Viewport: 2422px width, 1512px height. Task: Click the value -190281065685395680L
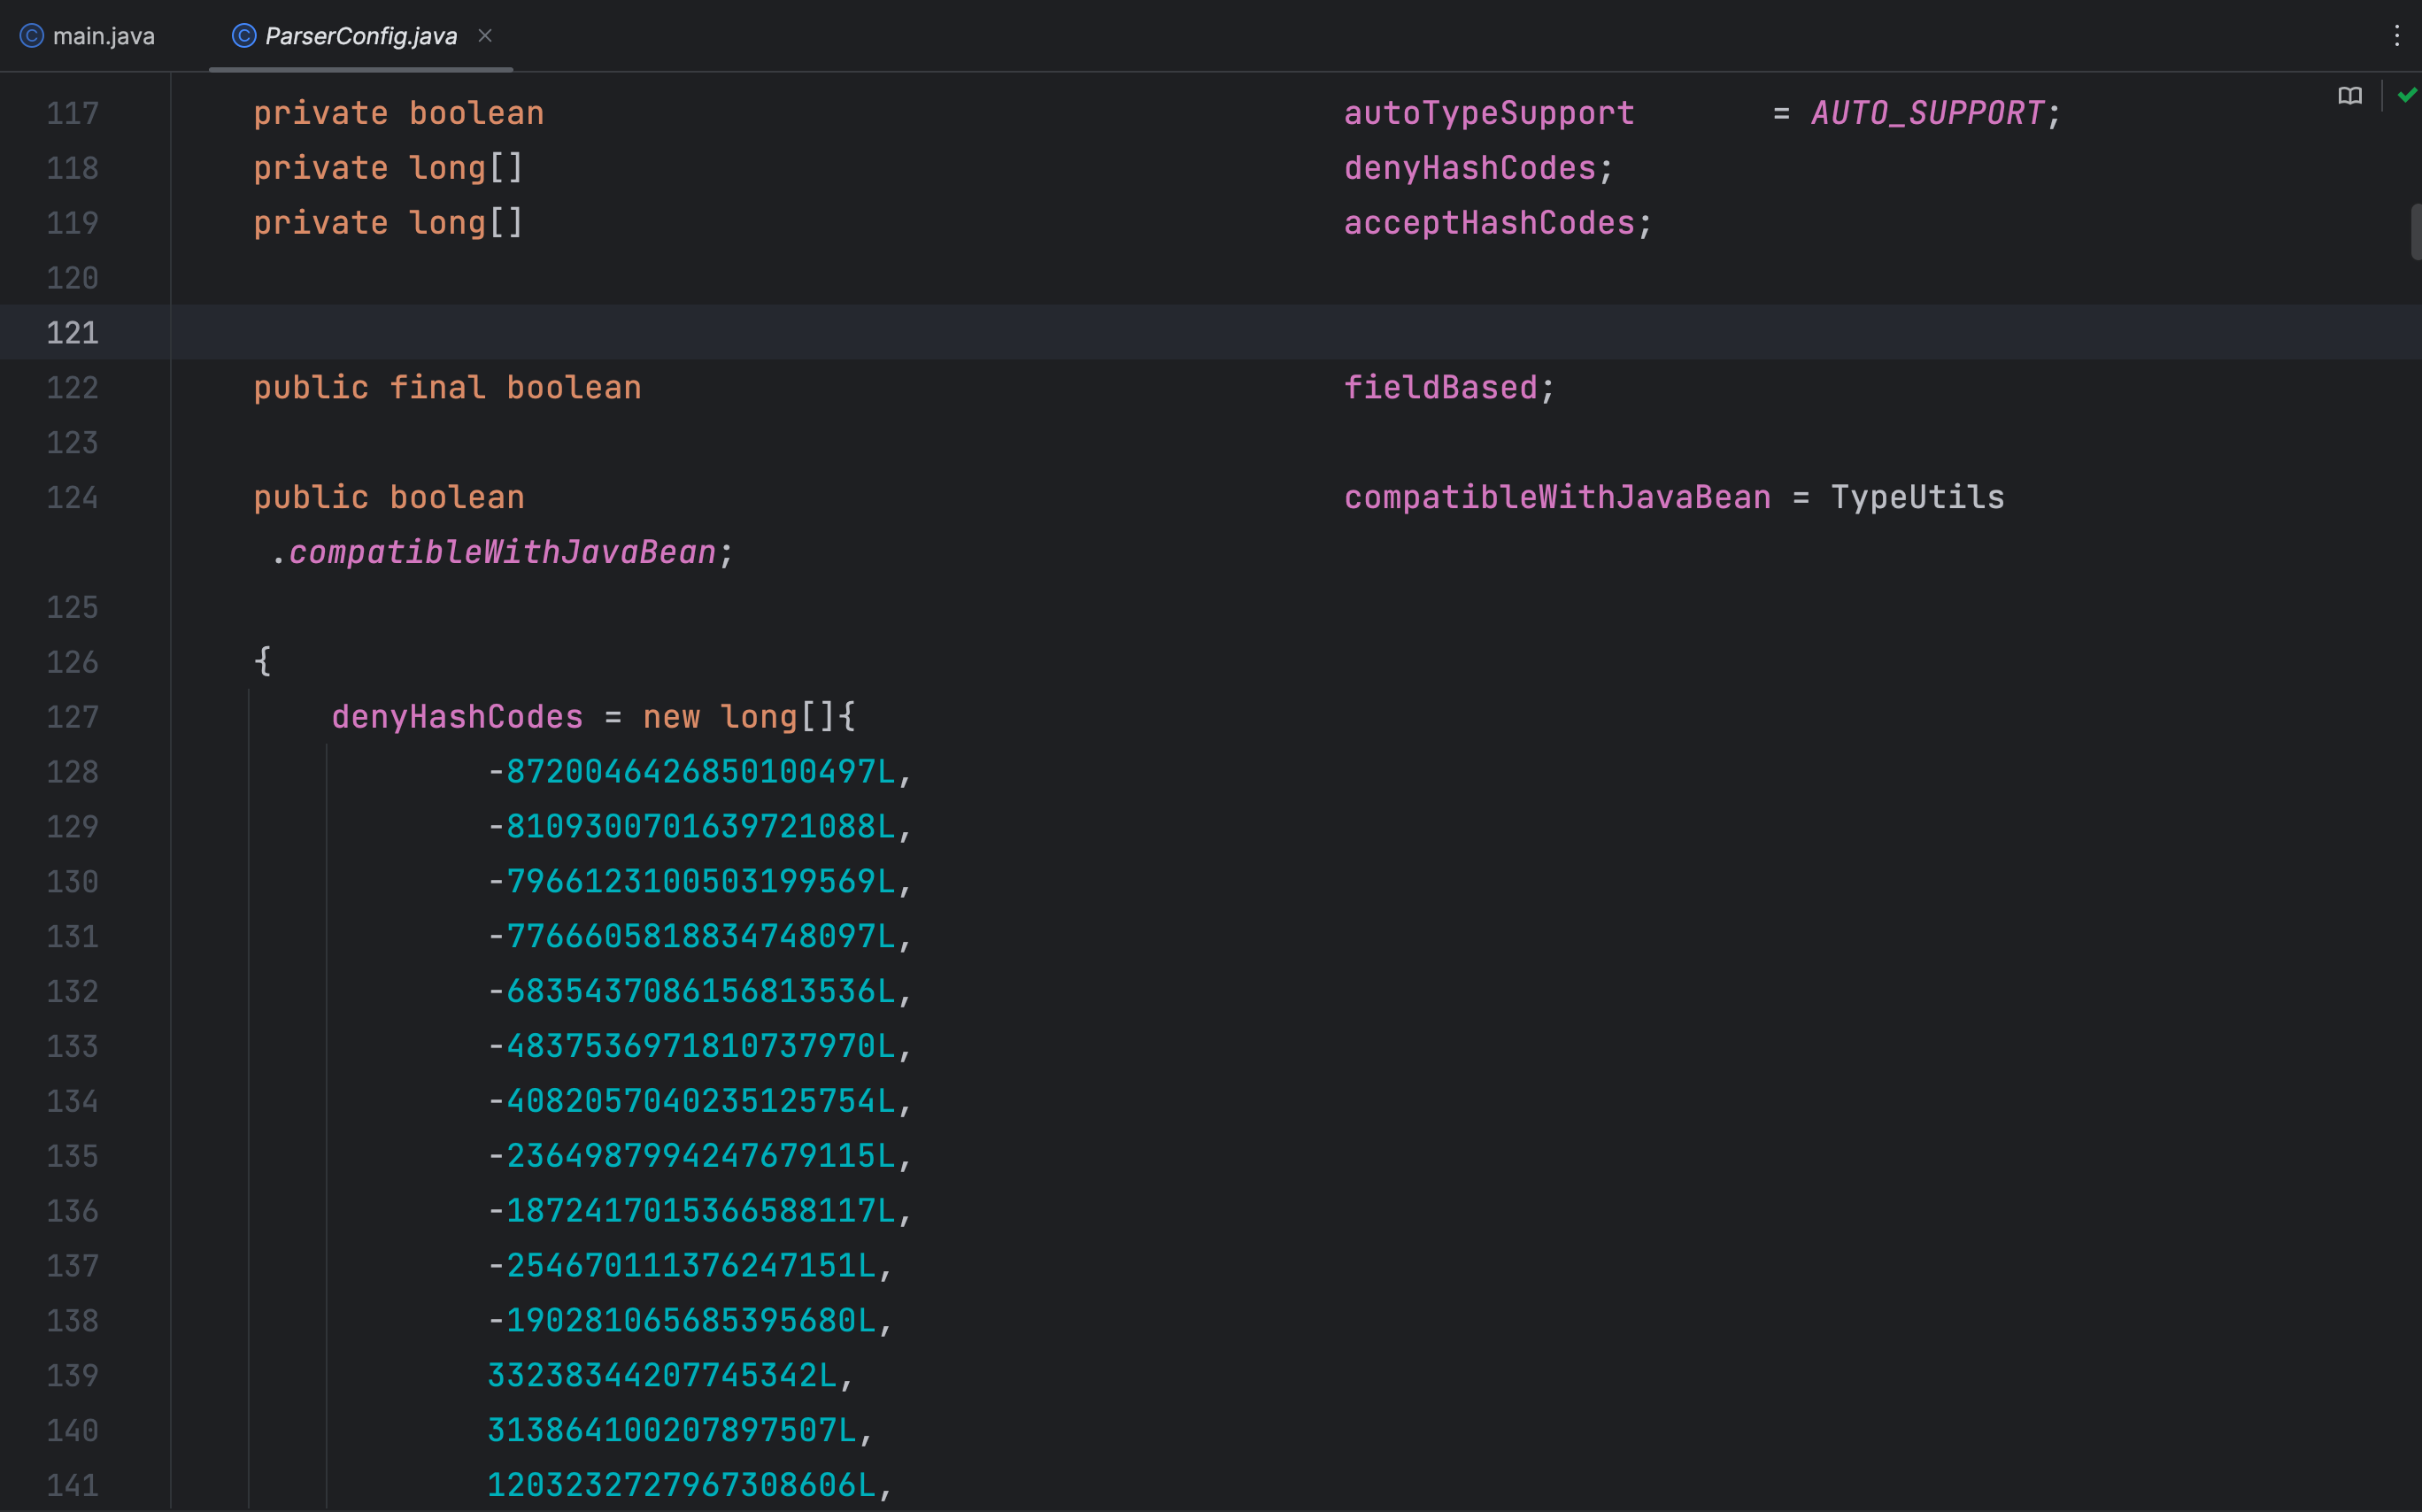click(682, 1321)
